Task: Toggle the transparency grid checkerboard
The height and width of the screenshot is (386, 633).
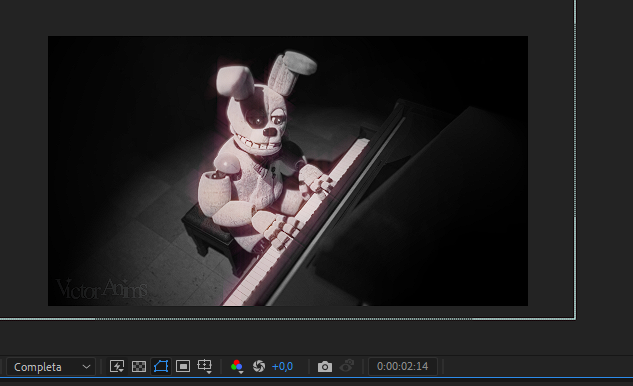Action: pyautogui.click(x=139, y=367)
